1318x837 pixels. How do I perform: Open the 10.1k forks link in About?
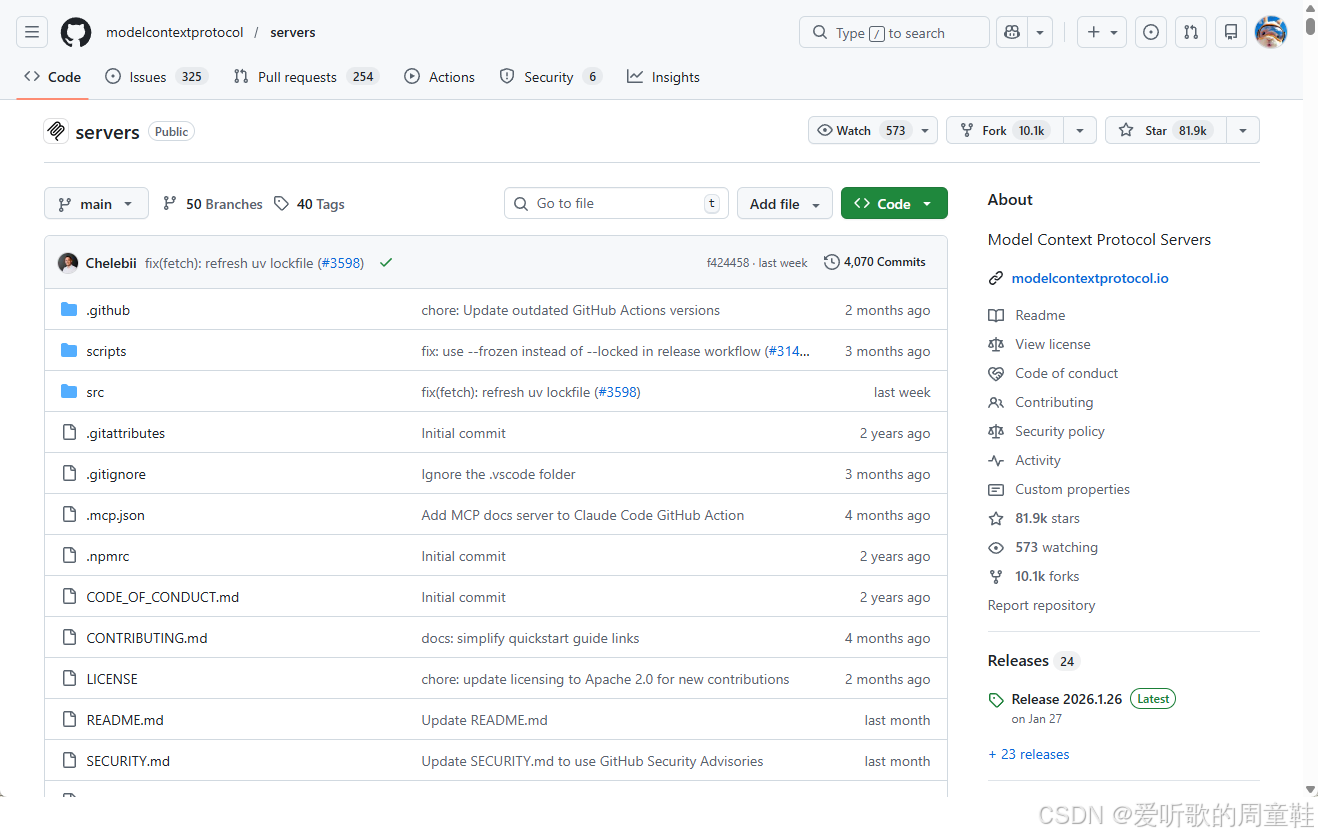point(1047,577)
